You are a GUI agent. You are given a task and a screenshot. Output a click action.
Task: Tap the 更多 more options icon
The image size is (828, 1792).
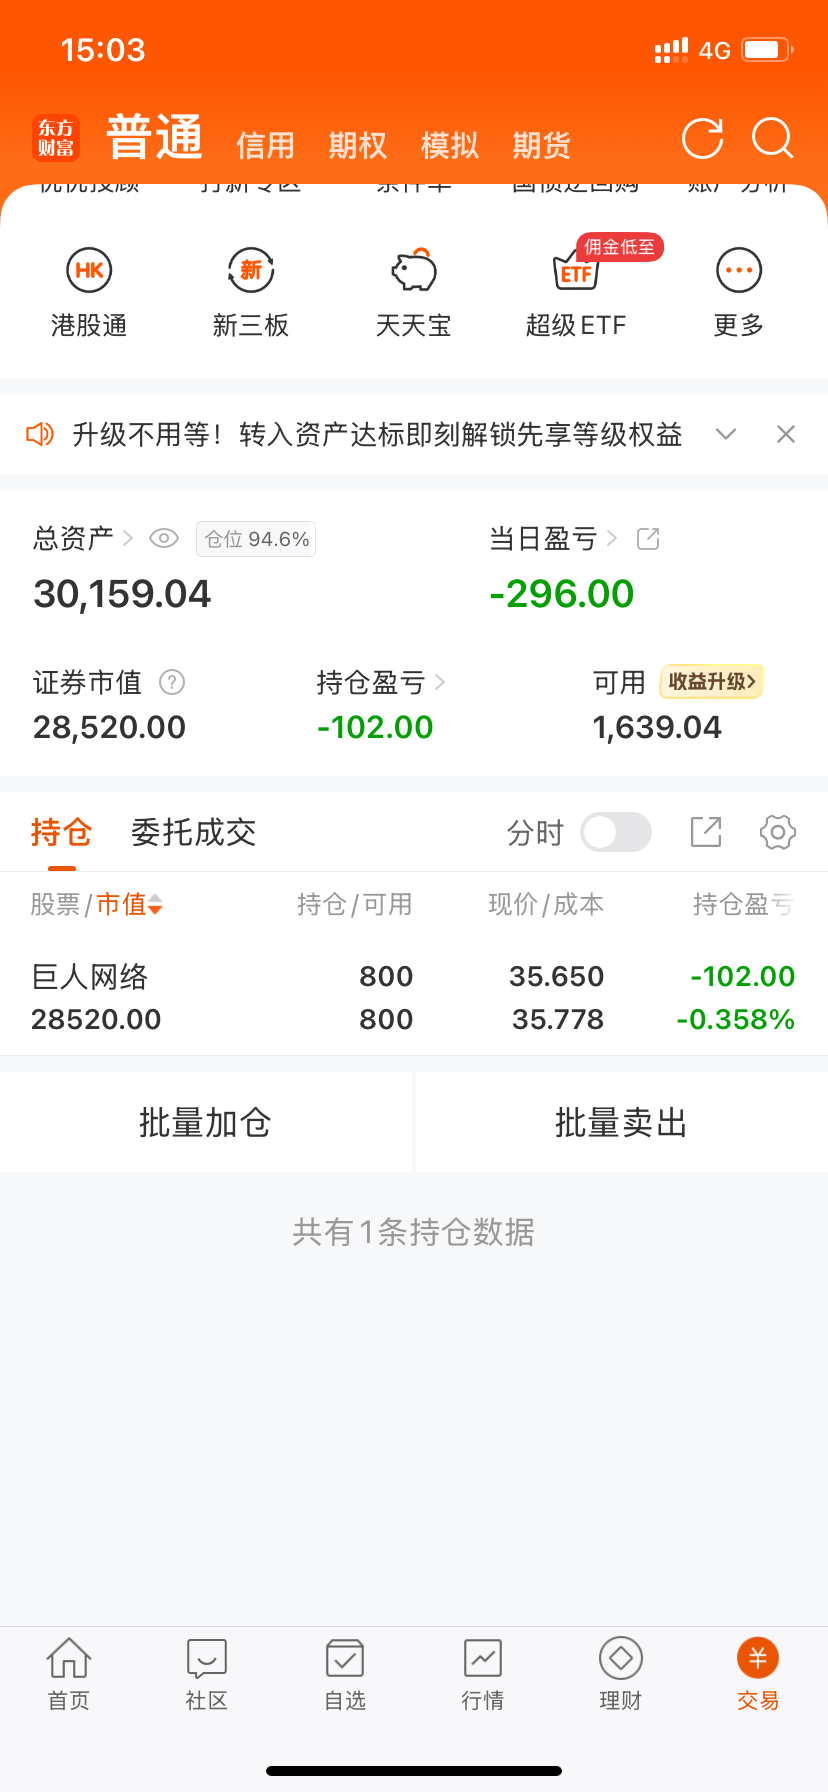(739, 271)
